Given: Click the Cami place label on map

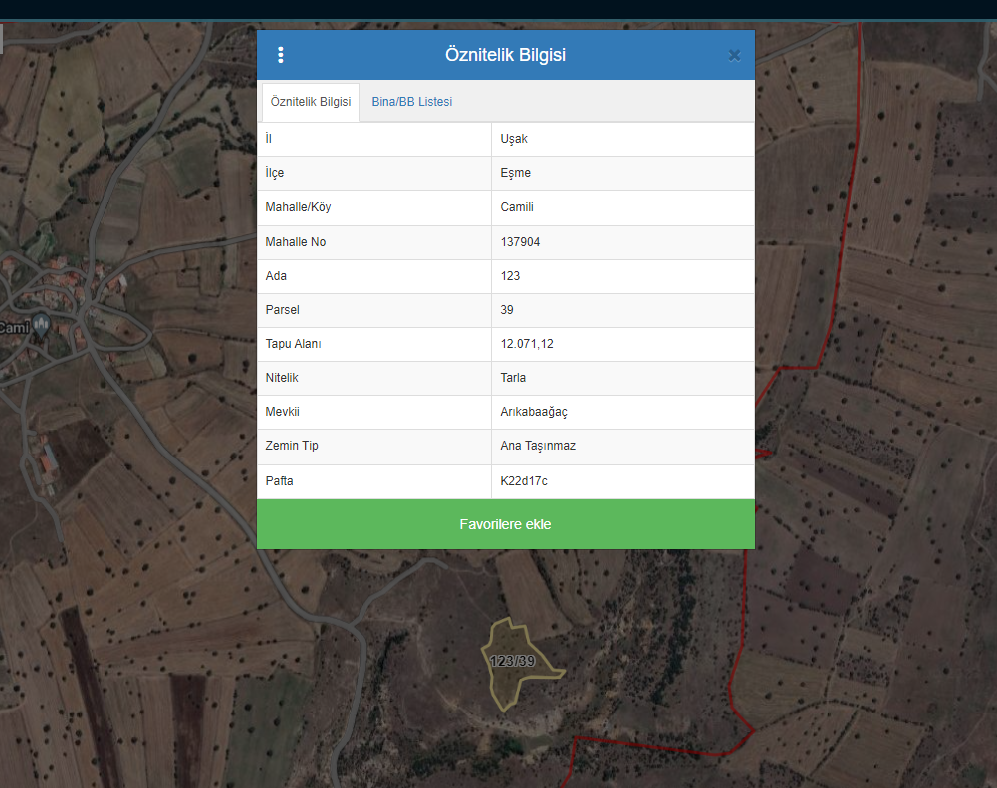Looking at the screenshot, I should (x=14, y=328).
